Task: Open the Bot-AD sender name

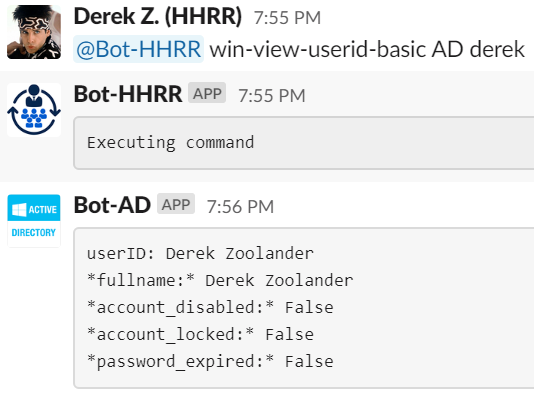Action: click(112, 205)
